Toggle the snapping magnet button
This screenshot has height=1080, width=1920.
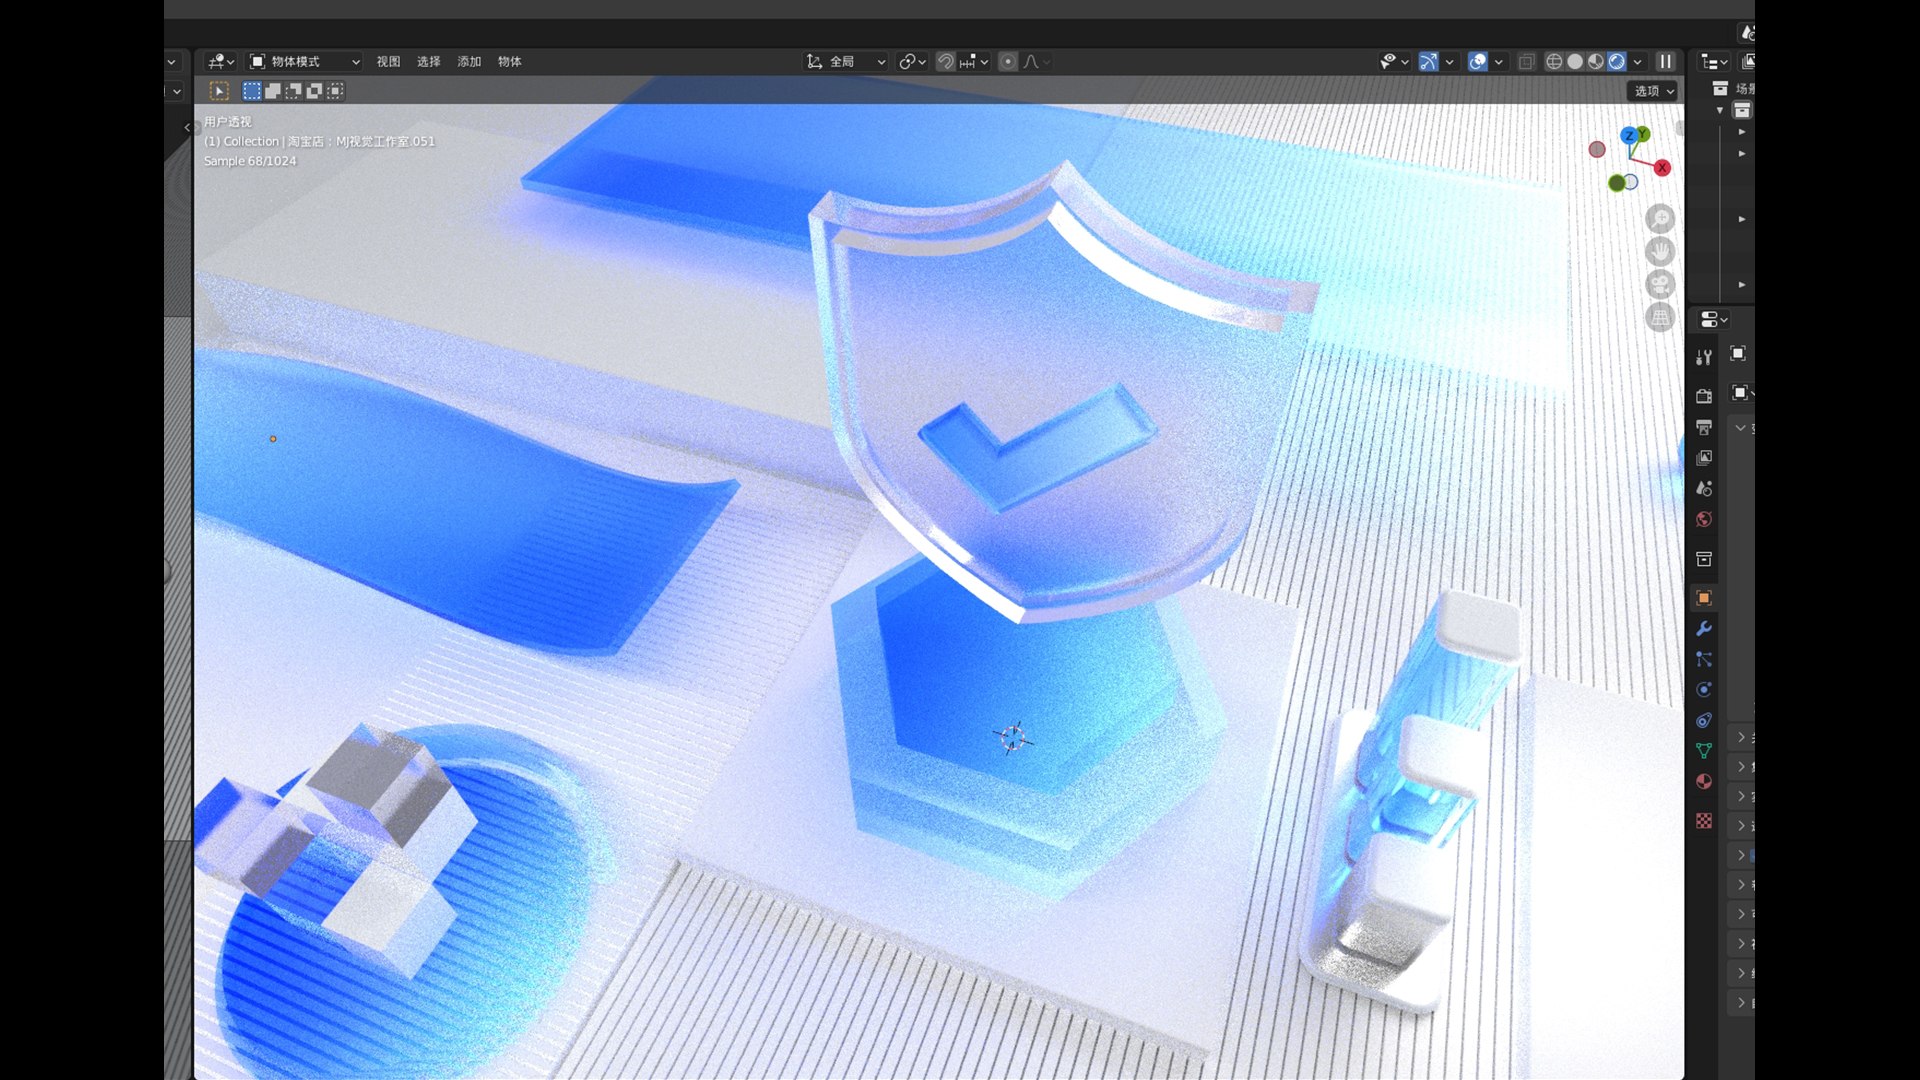point(945,62)
